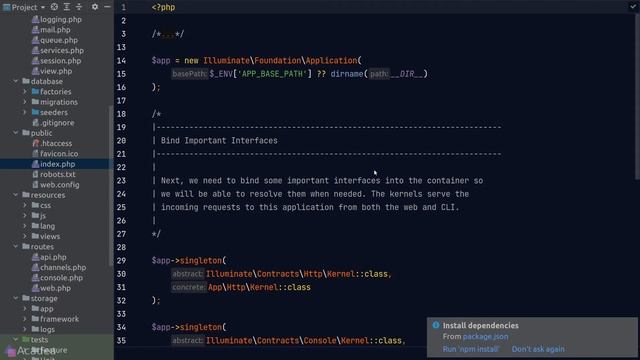Open the package.json link
The height and width of the screenshot is (360, 640).
pos(486,336)
